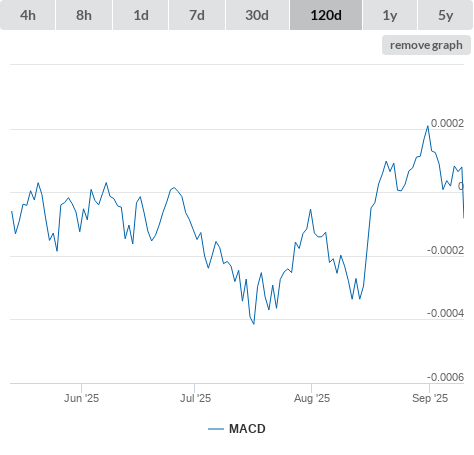Click the -0.0004 y-axis label
This screenshot has width=474, height=455.
click(x=445, y=313)
